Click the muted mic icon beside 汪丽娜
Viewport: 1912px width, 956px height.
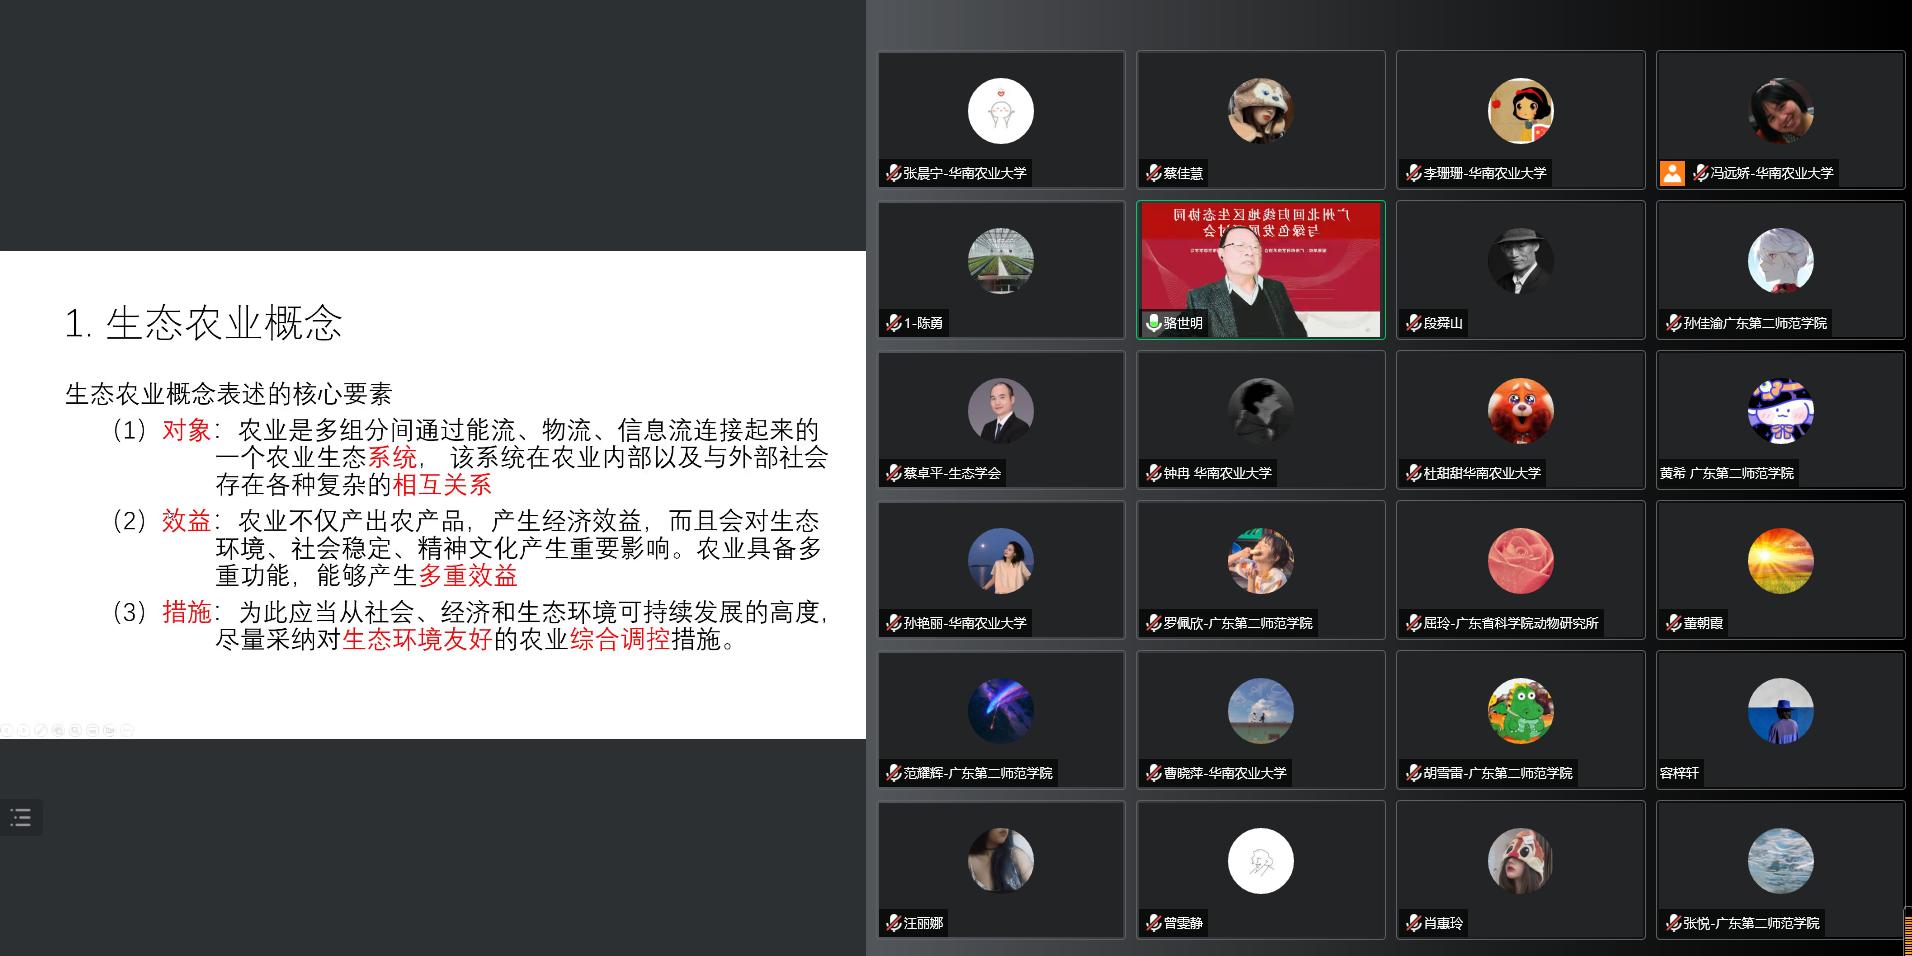pyautogui.click(x=893, y=923)
